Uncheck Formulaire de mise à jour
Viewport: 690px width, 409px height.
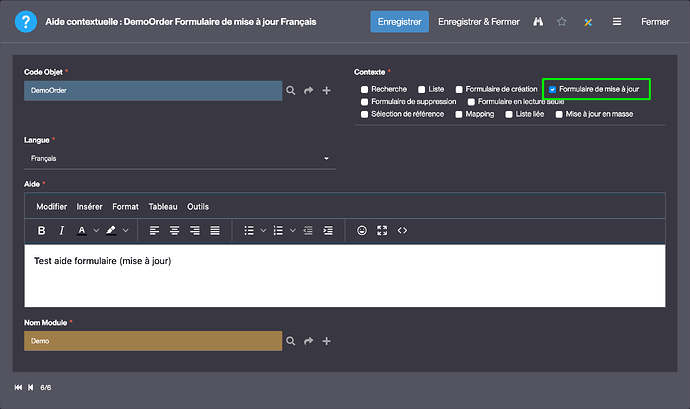(x=553, y=89)
